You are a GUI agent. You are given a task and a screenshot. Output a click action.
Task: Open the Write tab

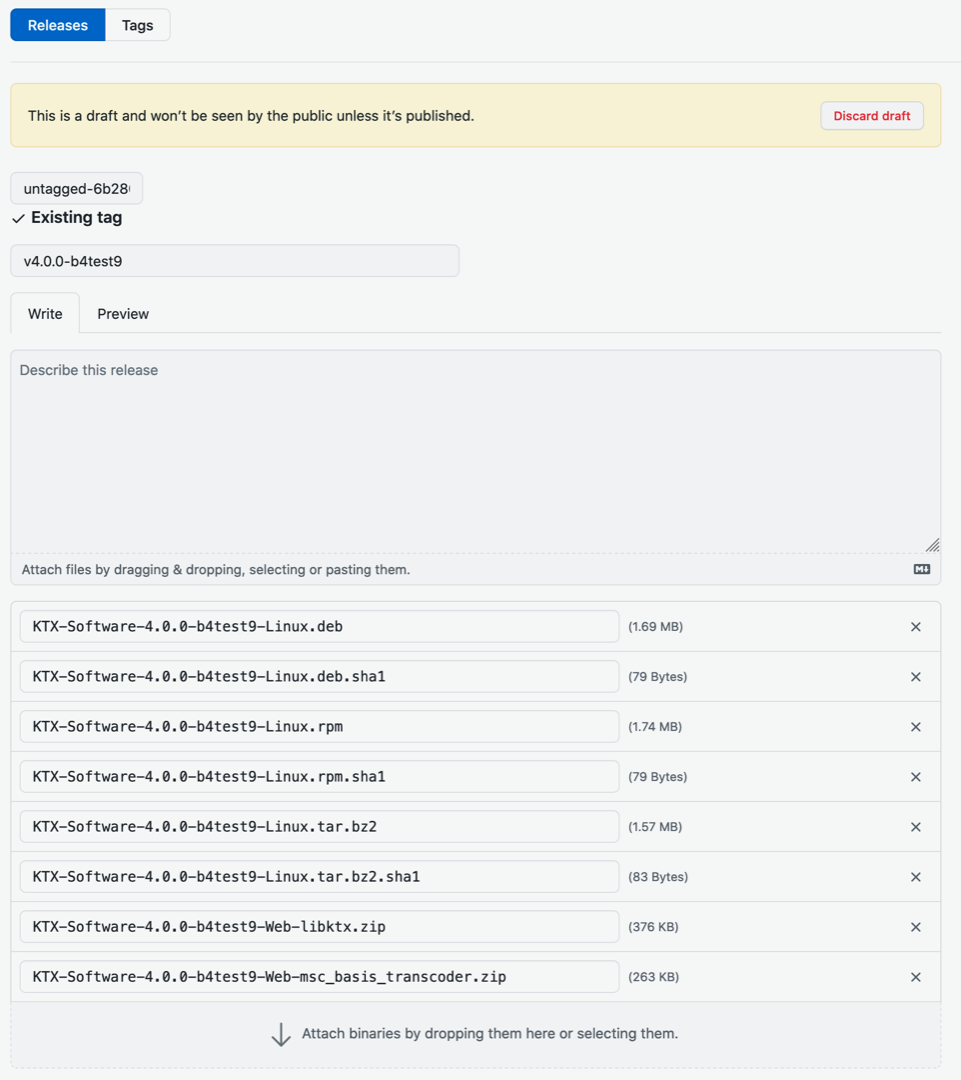point(45,313)
